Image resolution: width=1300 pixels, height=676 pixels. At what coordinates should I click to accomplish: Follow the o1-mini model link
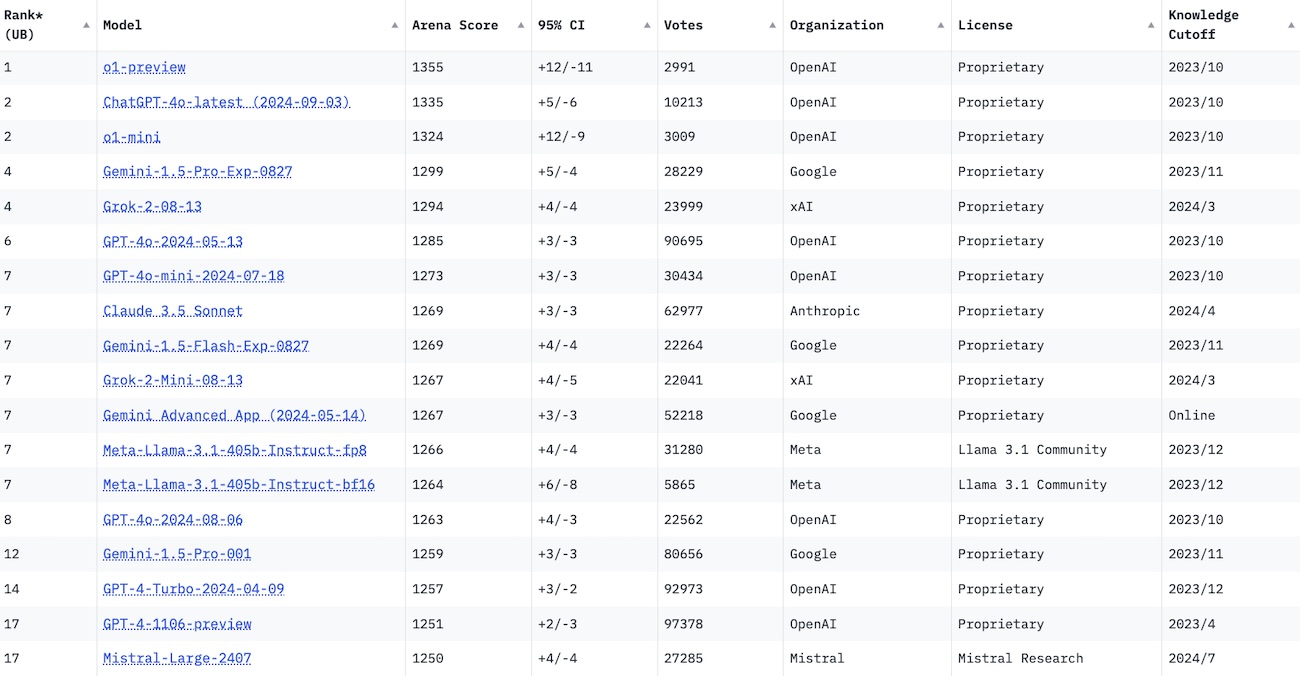[x=131, y=137]
